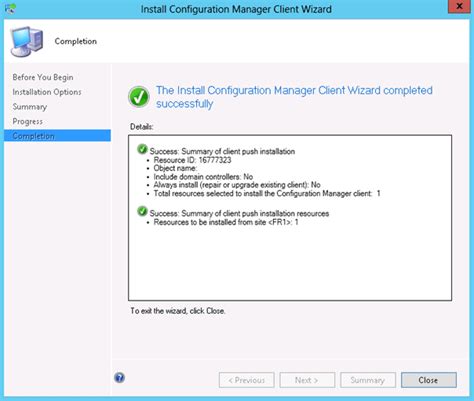This screenshot has height=401, width=474.
Task: Click the blue help question mark icon
Action: click(x=119, y=378)
